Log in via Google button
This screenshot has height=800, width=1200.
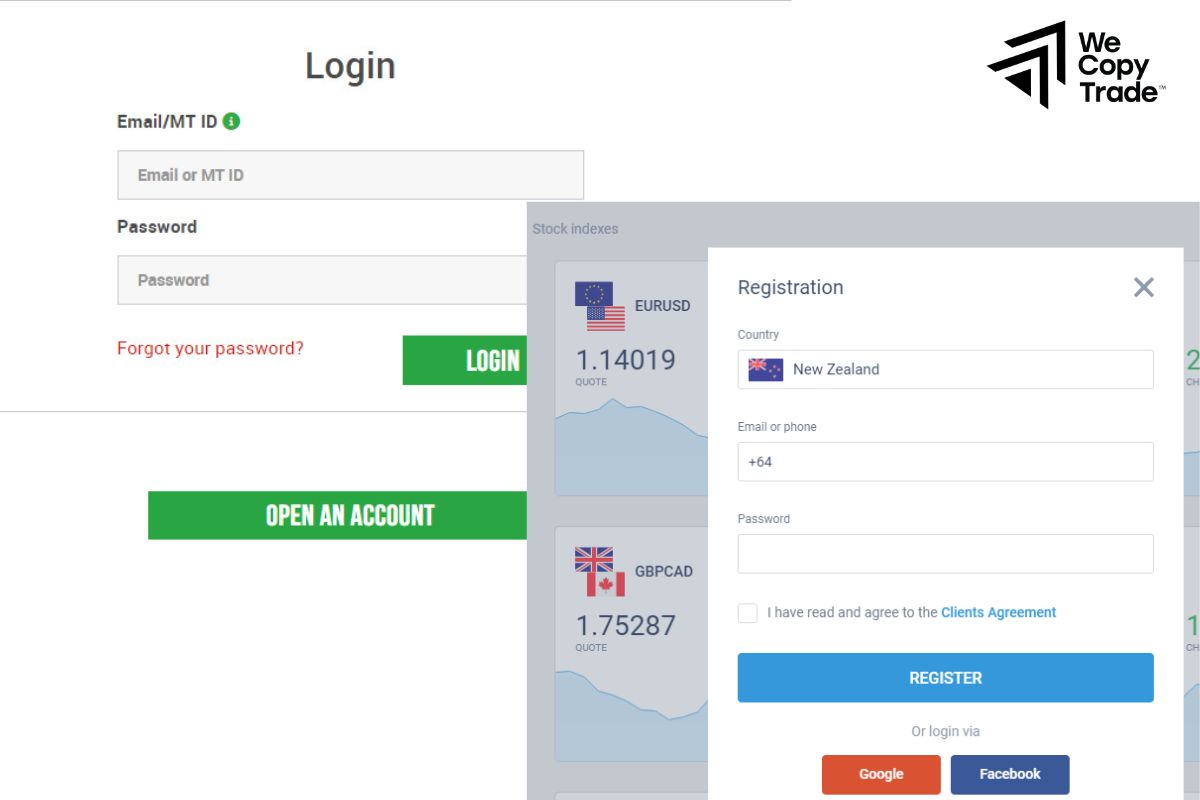[881, 774]
